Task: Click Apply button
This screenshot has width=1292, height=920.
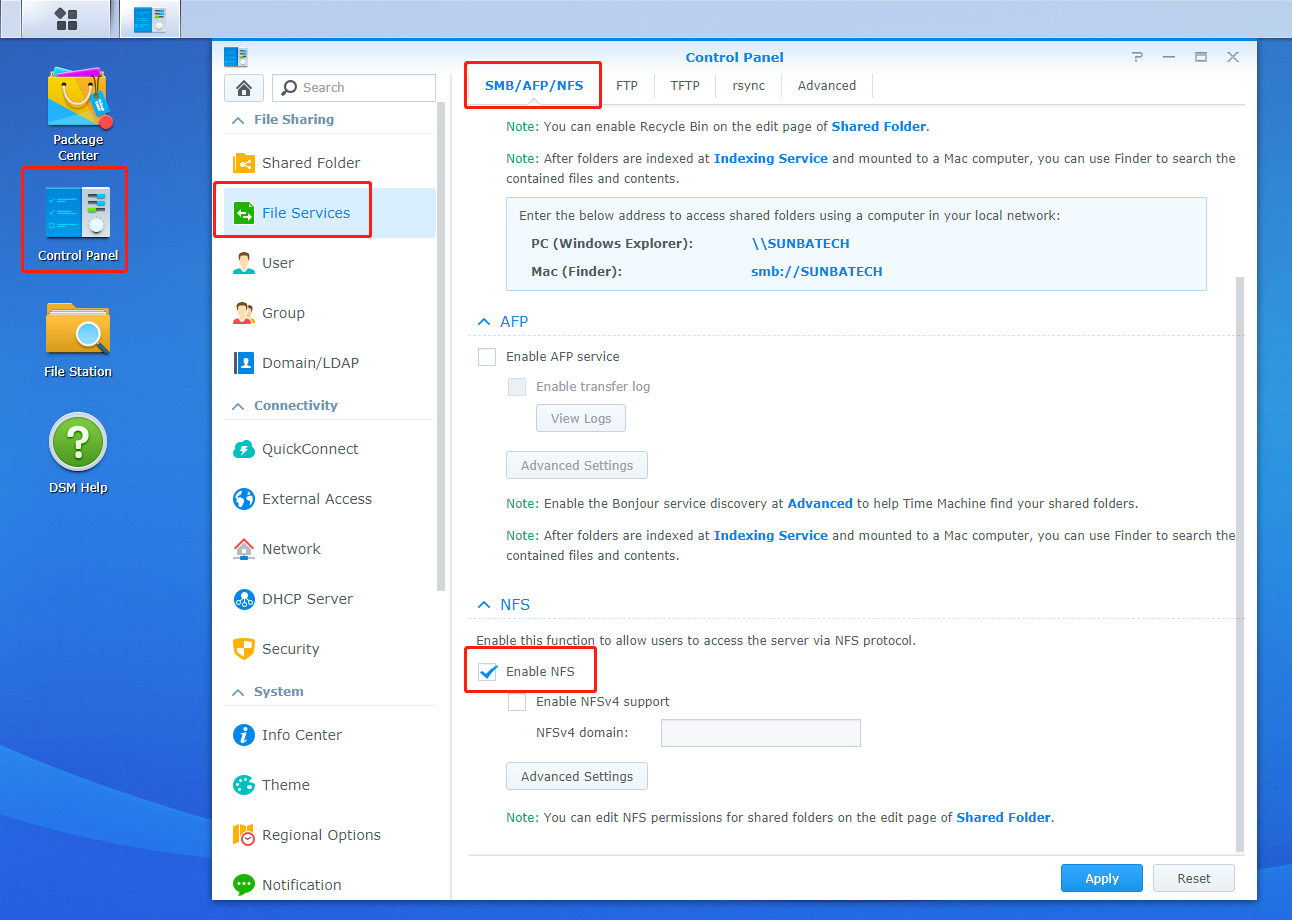Action: [x=1102, y=878]
